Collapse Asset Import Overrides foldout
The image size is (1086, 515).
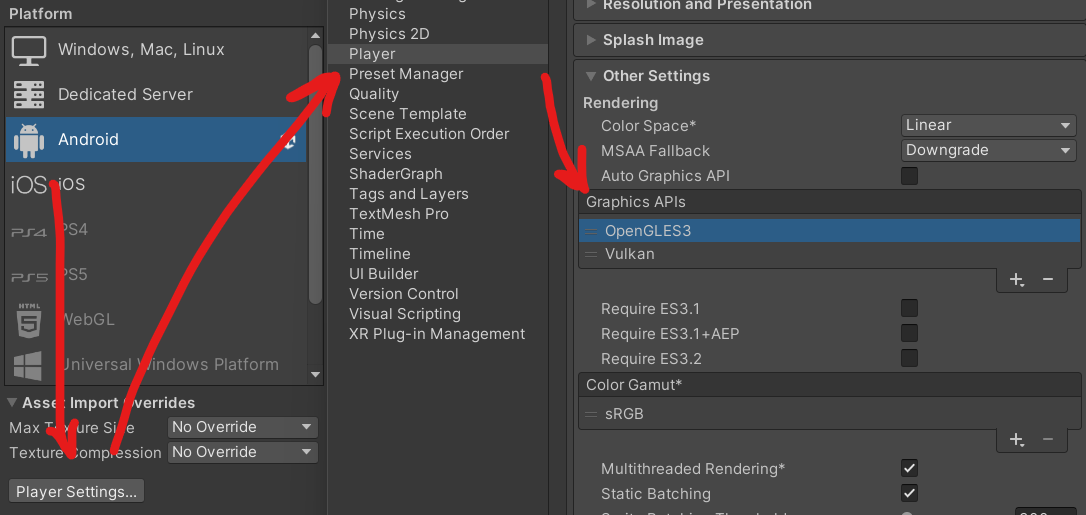click(x=12, y=403)
